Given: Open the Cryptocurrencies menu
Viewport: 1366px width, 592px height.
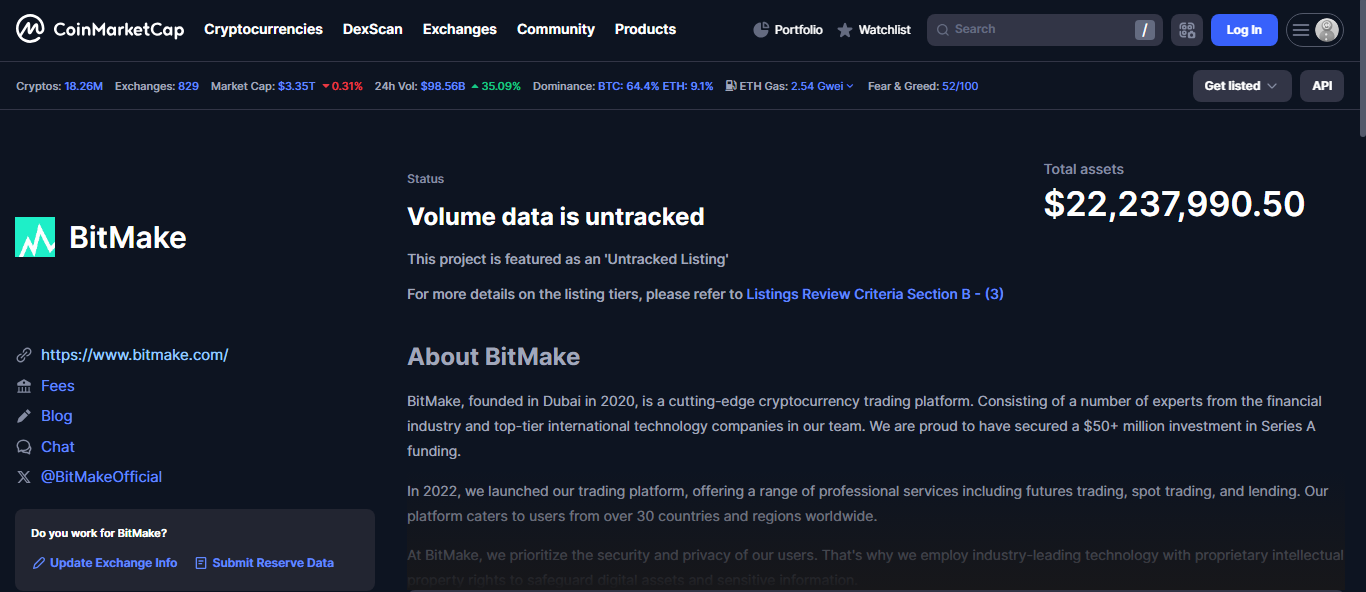Looking at the screenshot, I should 263,29.
